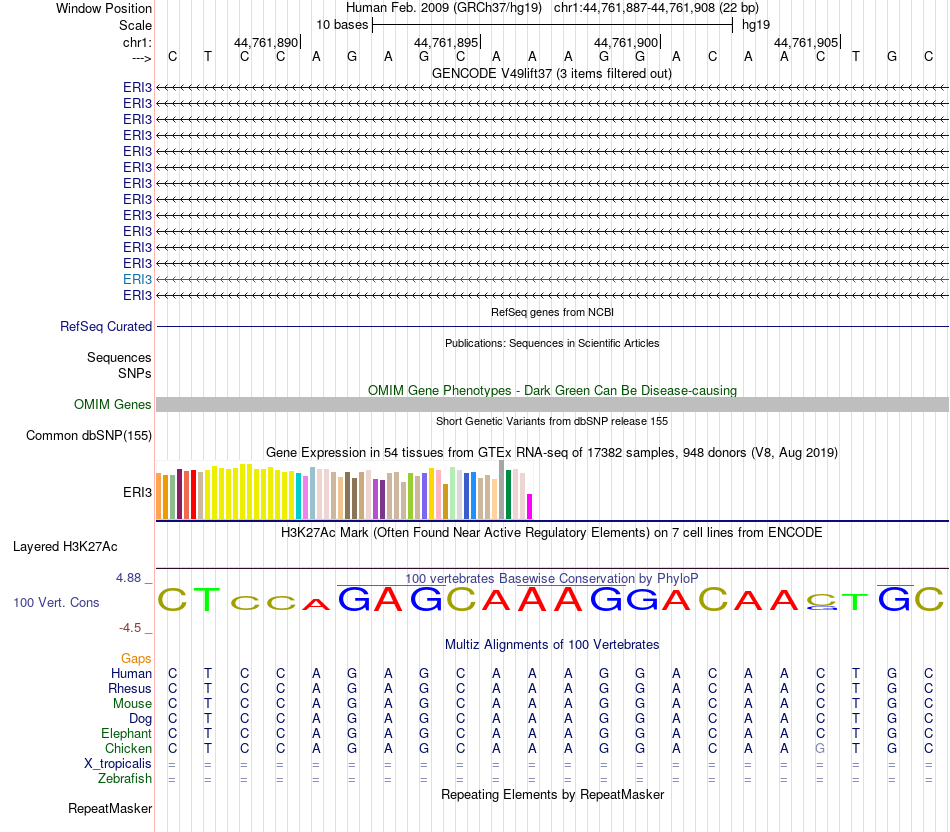Click the Elephant alignment row label

tap(126, 733)
